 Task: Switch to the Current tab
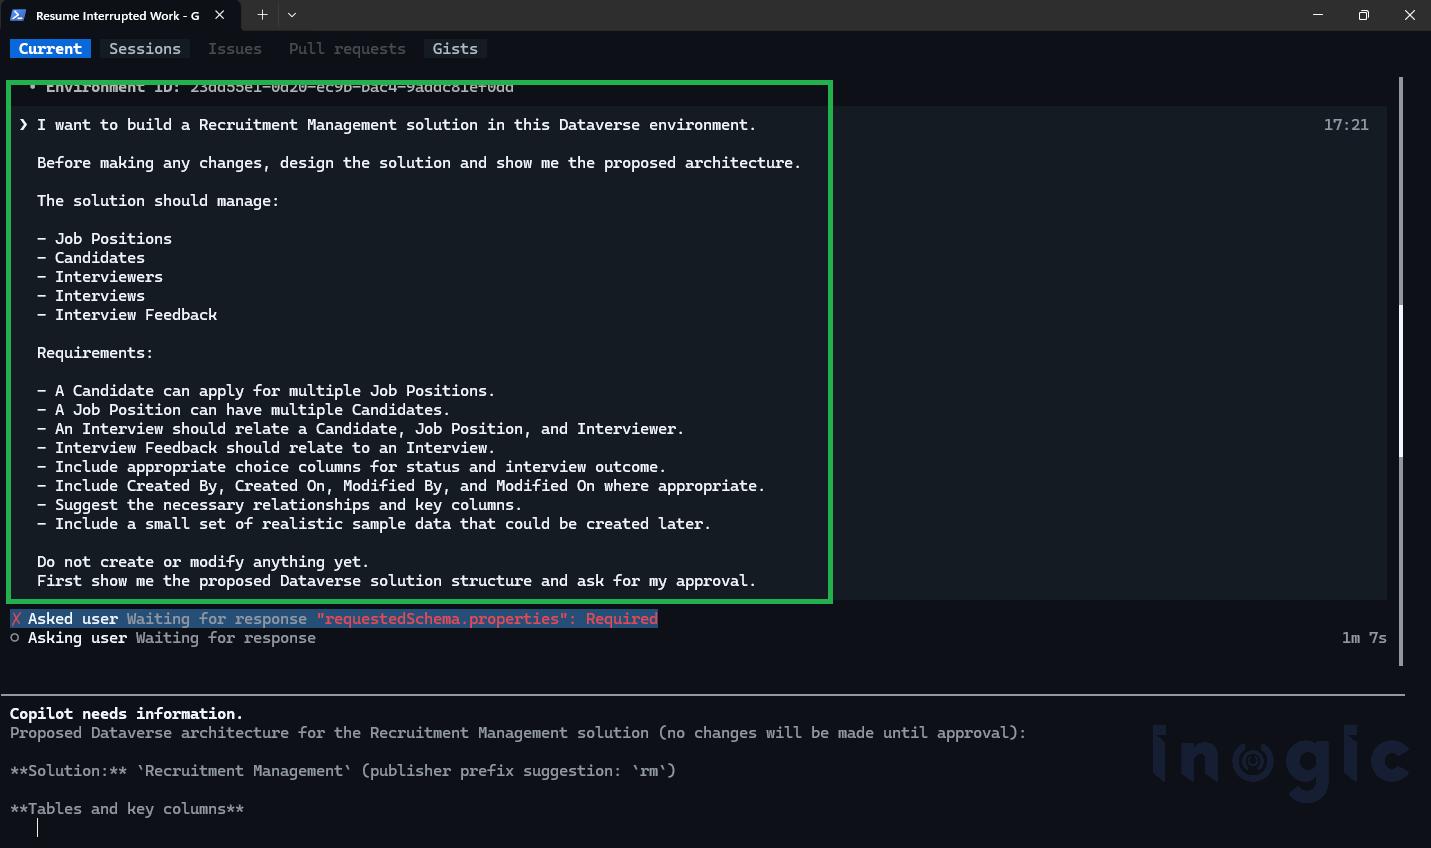click(x=50, y=48)
